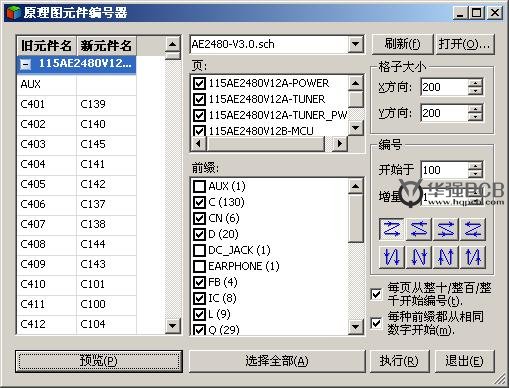The height and width of the screenshot is (388, 509).
Task: Select fourth horizontal numbering direction icon
Action: (473, 229)
